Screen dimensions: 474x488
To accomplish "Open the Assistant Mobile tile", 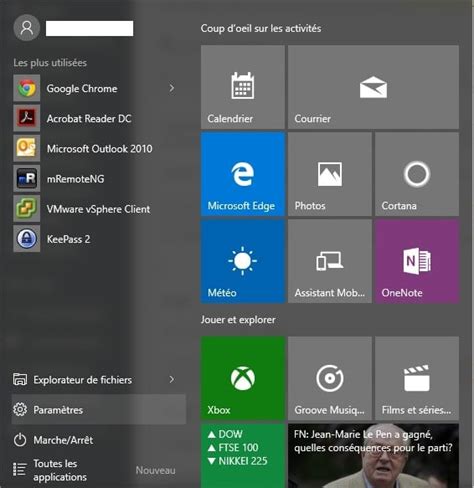I will click(x=330, y=261).
